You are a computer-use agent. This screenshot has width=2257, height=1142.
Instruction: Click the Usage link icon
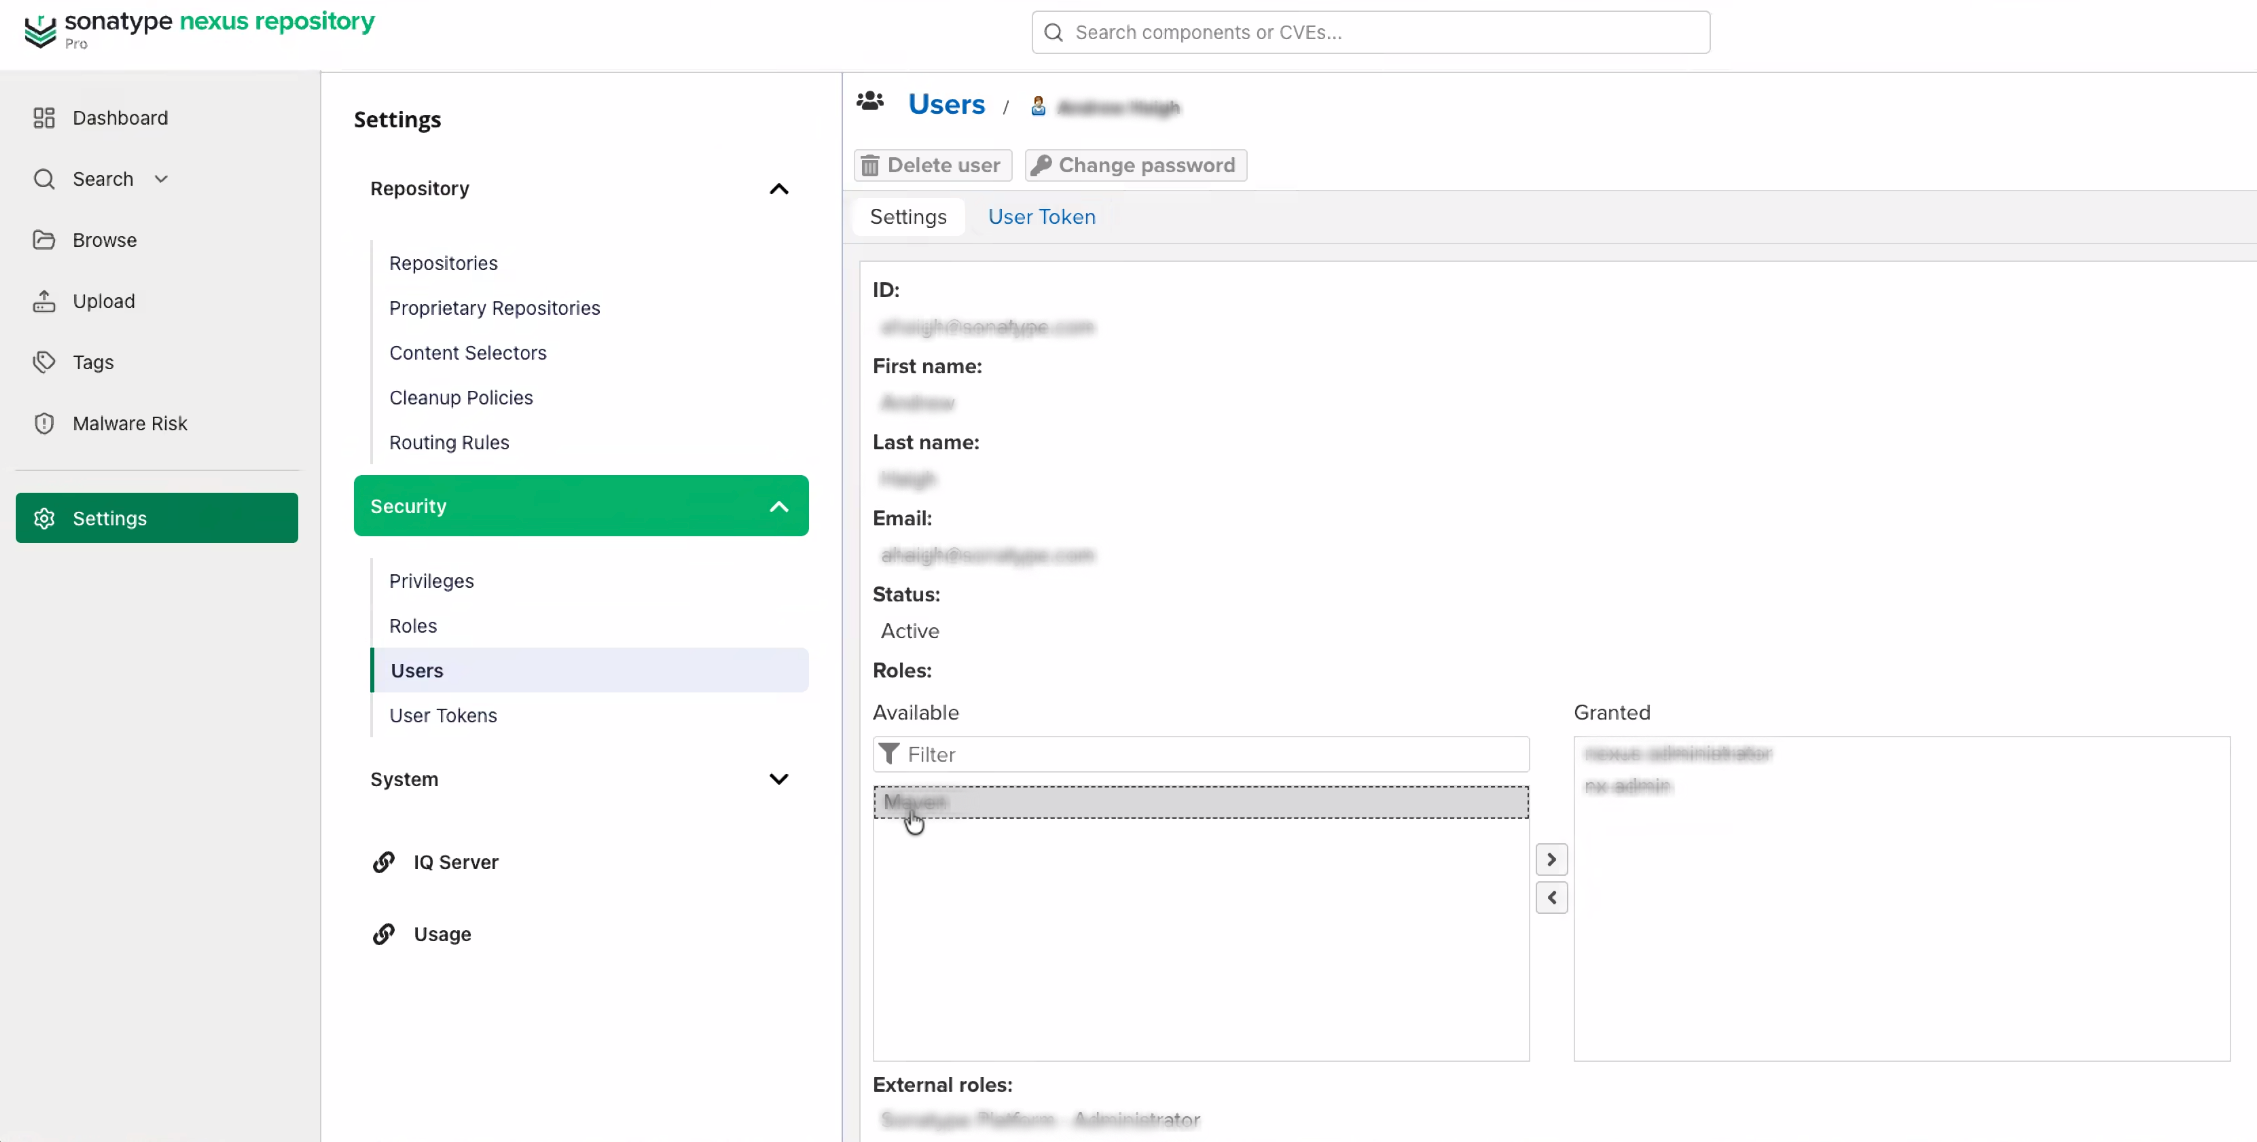point(384,934)
